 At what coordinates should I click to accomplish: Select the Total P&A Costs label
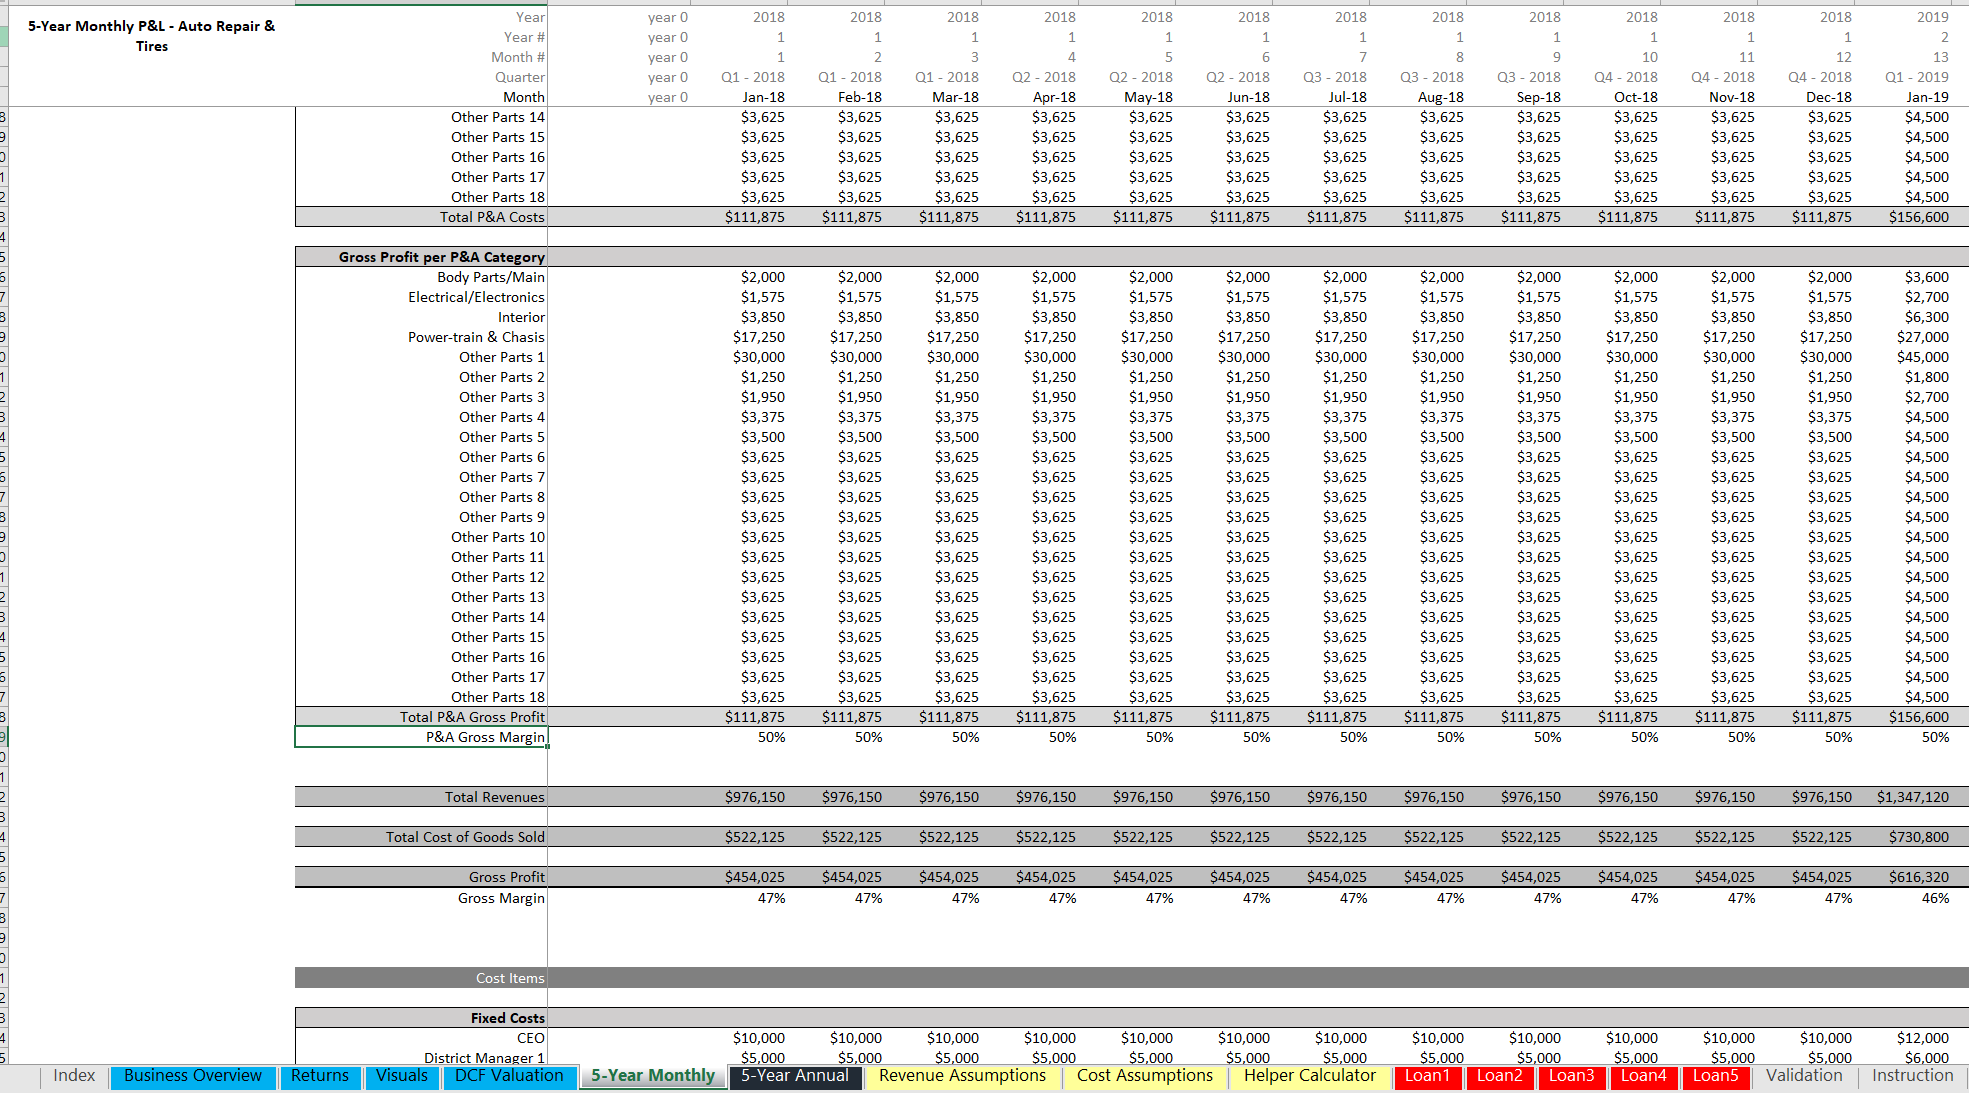492,217
